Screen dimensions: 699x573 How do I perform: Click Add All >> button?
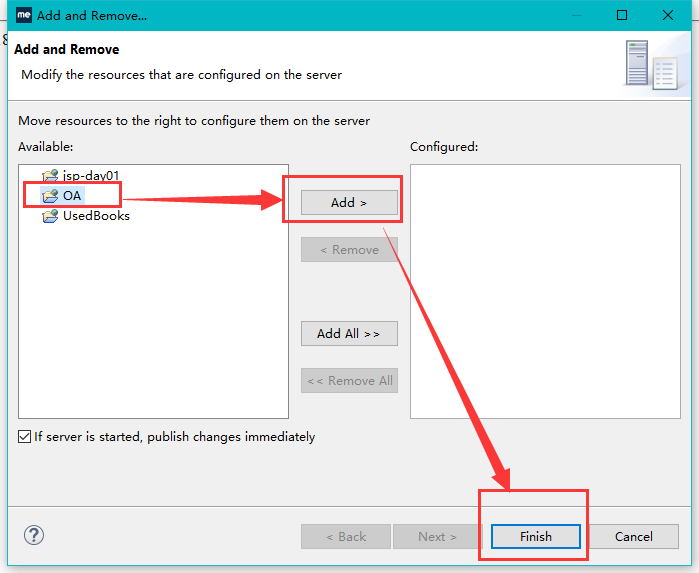coord(349,334)
